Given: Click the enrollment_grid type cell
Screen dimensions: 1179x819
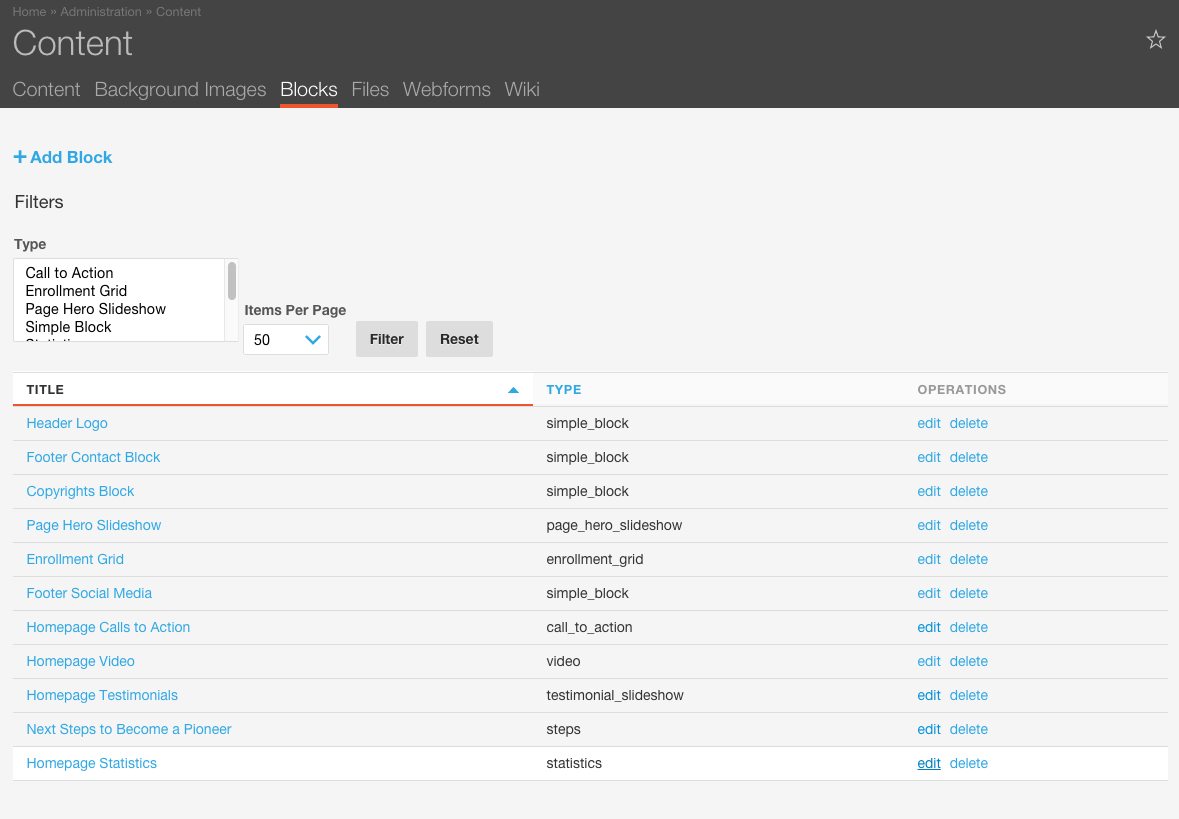Looking at the screenshot, I should [x=595, y=560].
